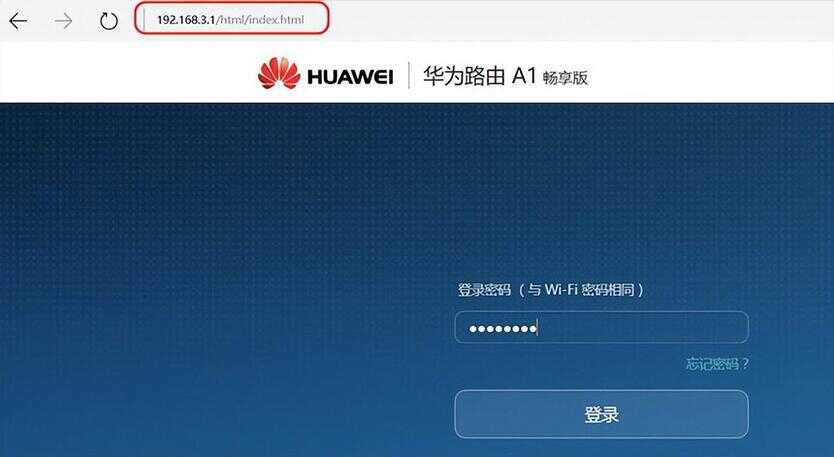Viewport: 834px width, 457px height.
Task: Click the /html/index.html path in the URL
Action: click(x=260, y=20)
